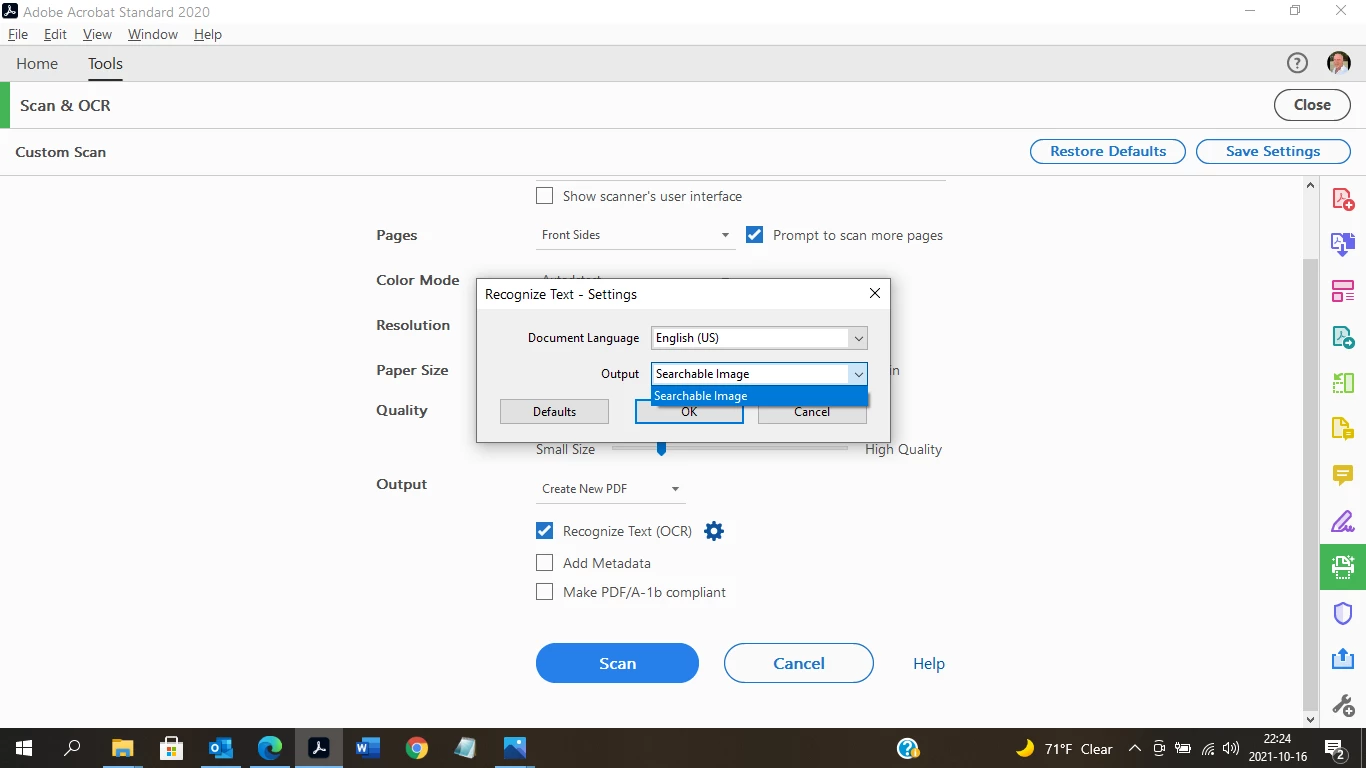The height and width of the screenshot is (768, 1366).
Task: Open the Protect shield tool icon
Action: click(x=1343, y=613)
